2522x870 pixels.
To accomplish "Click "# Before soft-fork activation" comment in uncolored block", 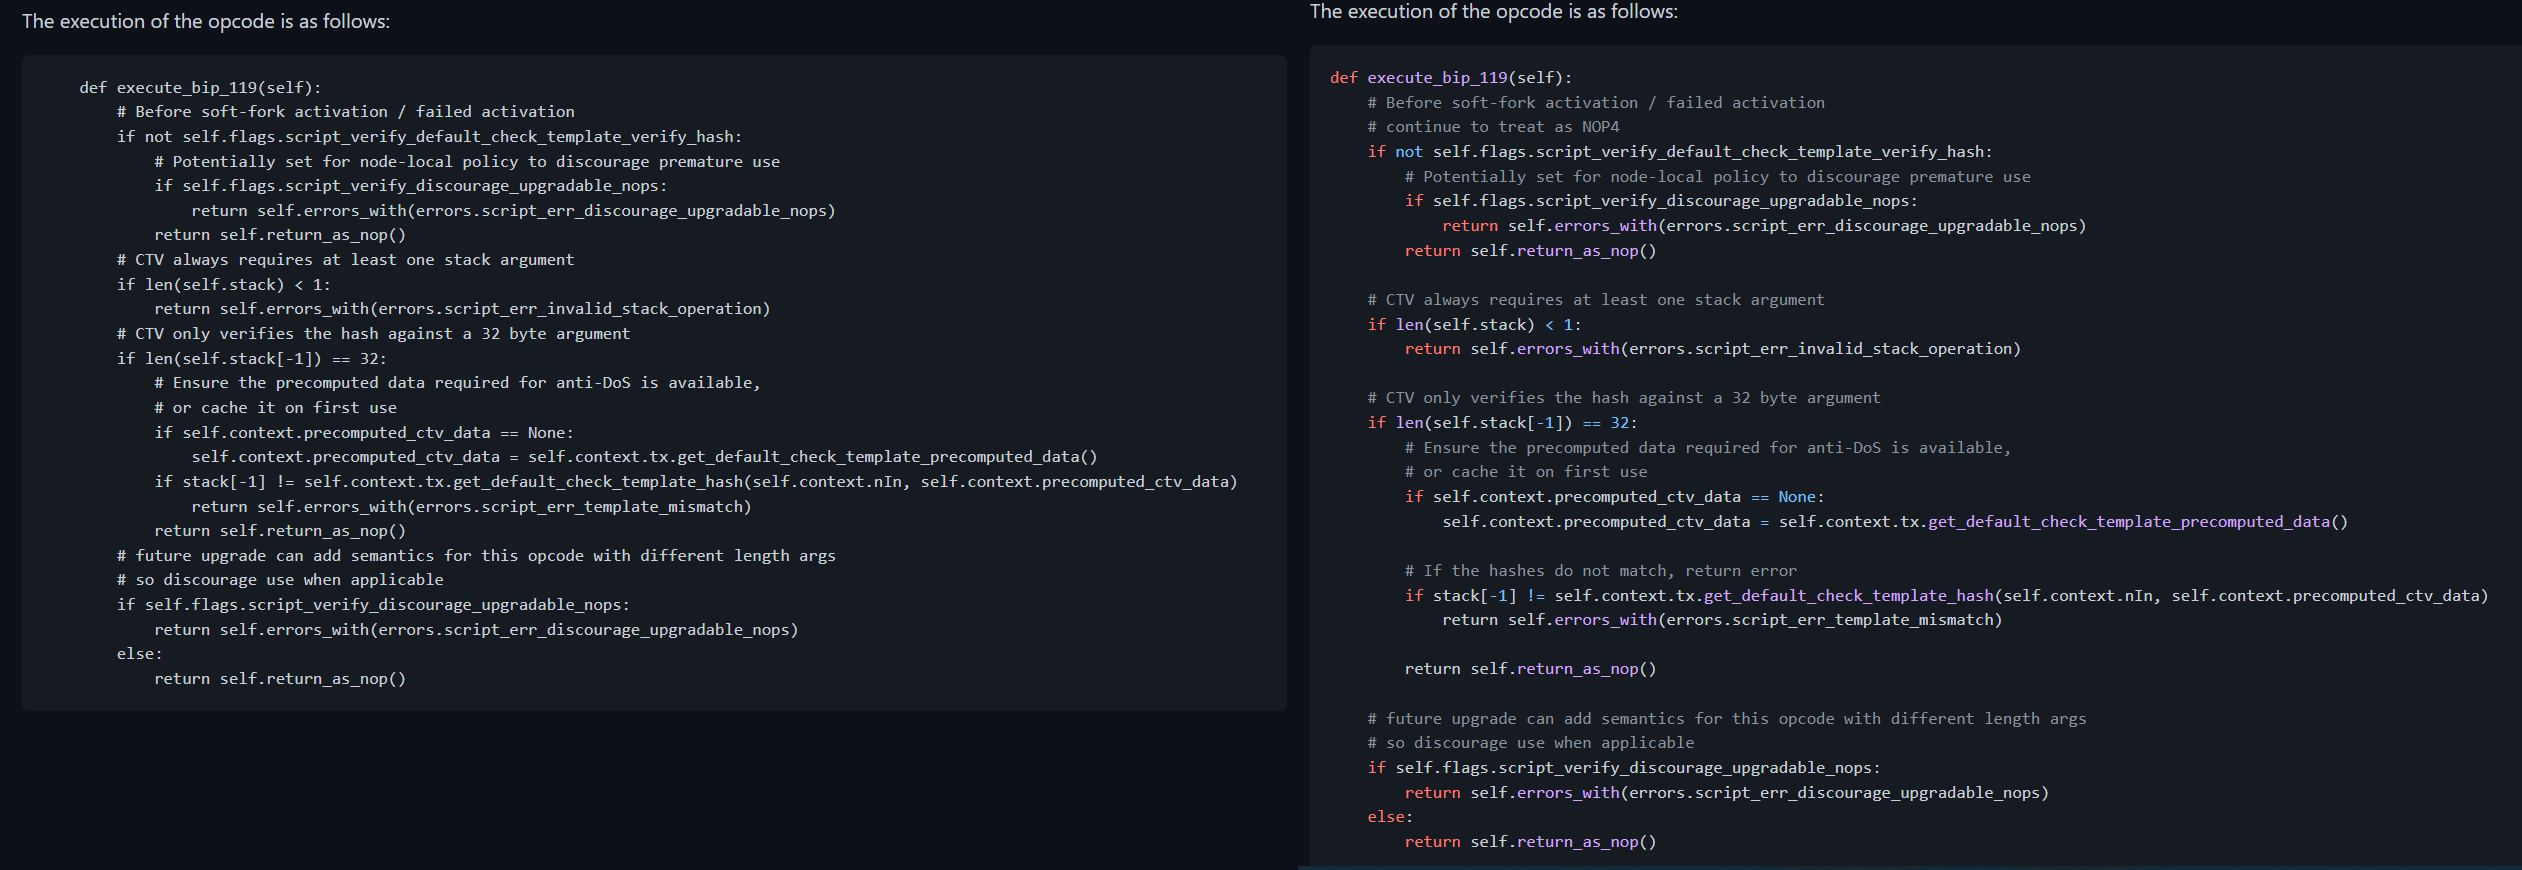I will coord(345,112).
